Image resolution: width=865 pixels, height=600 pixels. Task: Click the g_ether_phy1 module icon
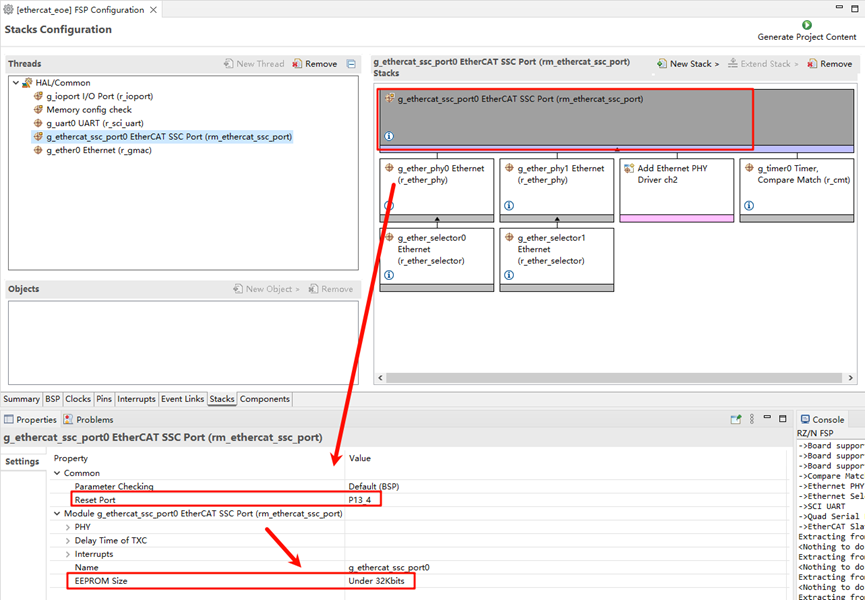click(509, 168)
